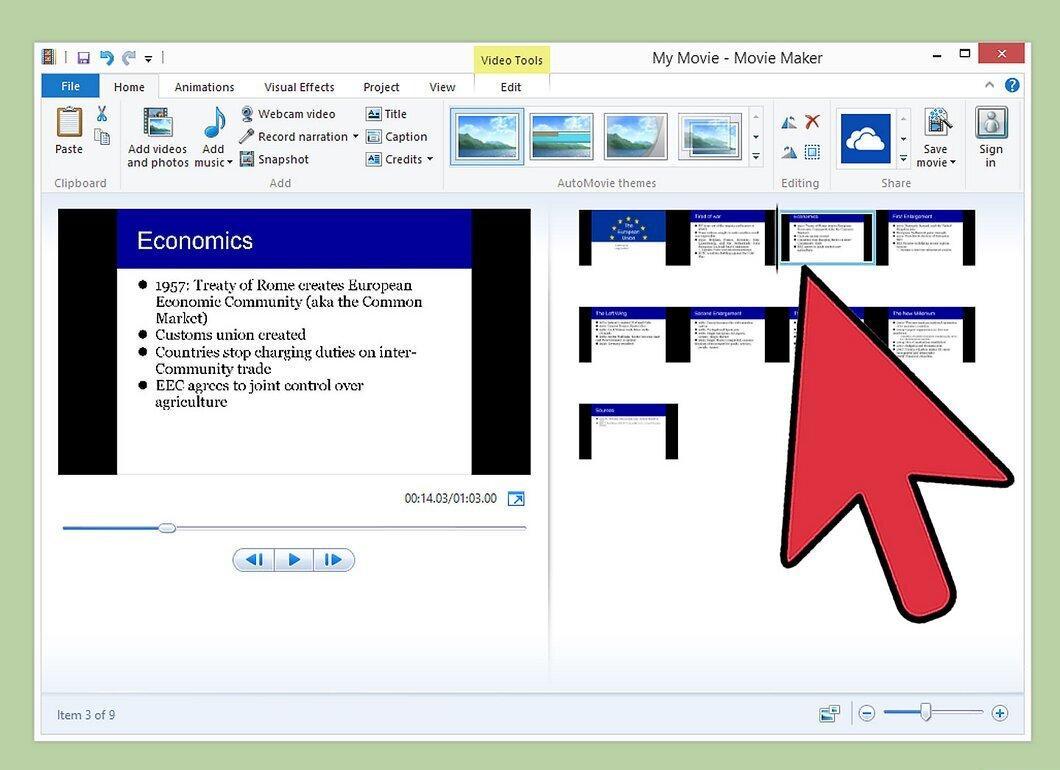Click the Add videos and photos icon

(x=158, y=122)
